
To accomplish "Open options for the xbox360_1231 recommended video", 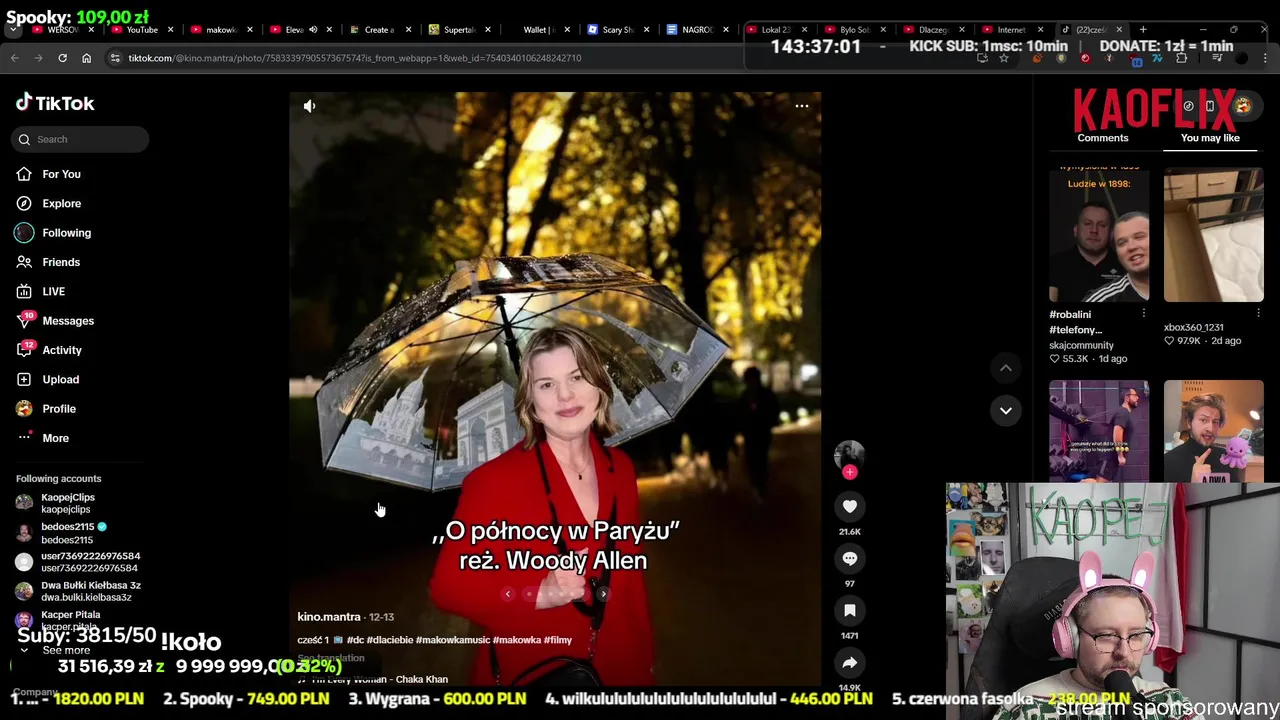I will click(x=1258, y=313).
